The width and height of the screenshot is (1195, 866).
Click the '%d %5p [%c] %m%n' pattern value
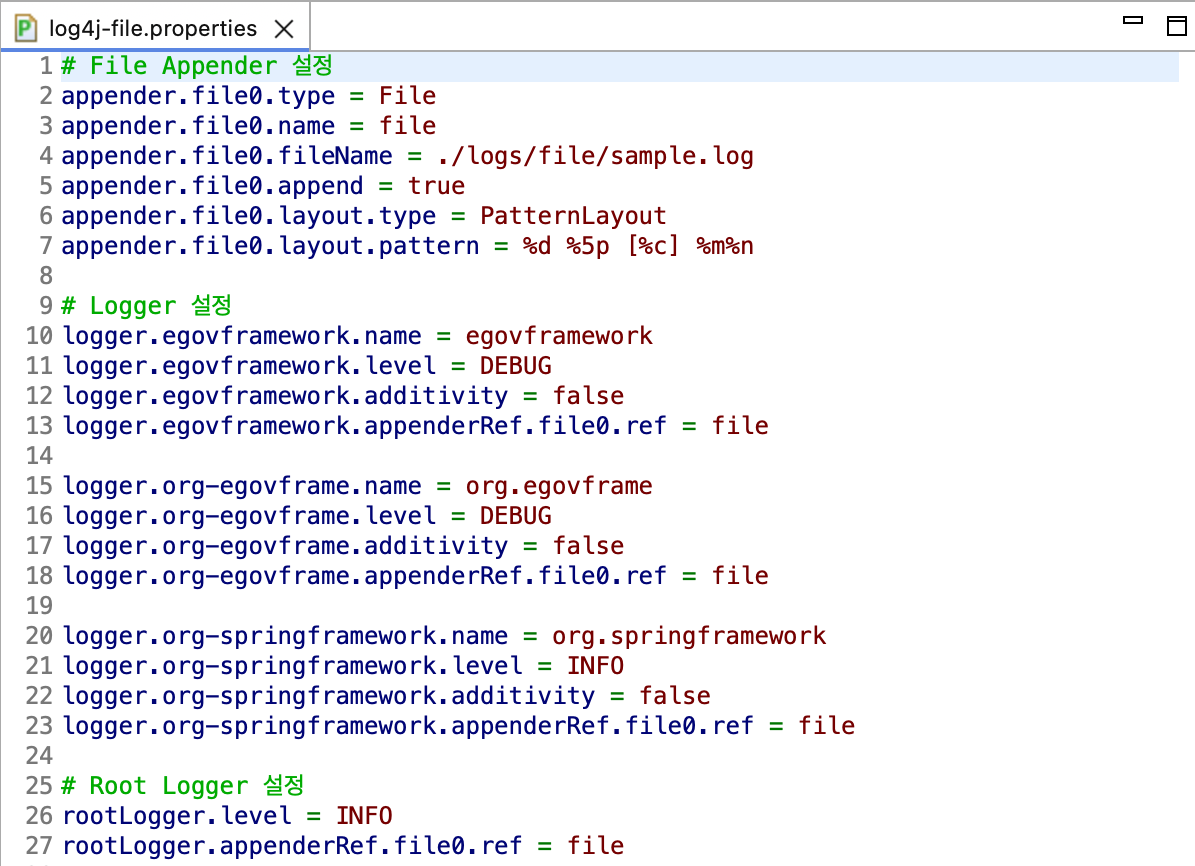coord(638,246)
